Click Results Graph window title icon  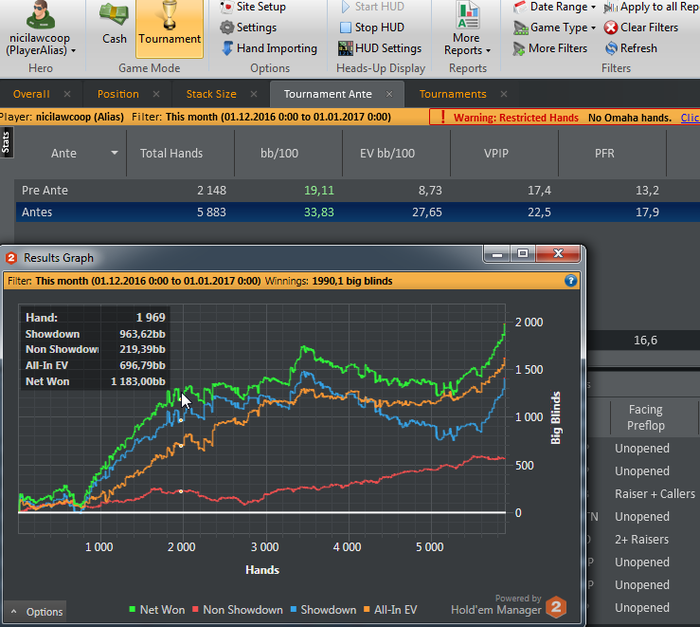(12, 258)
